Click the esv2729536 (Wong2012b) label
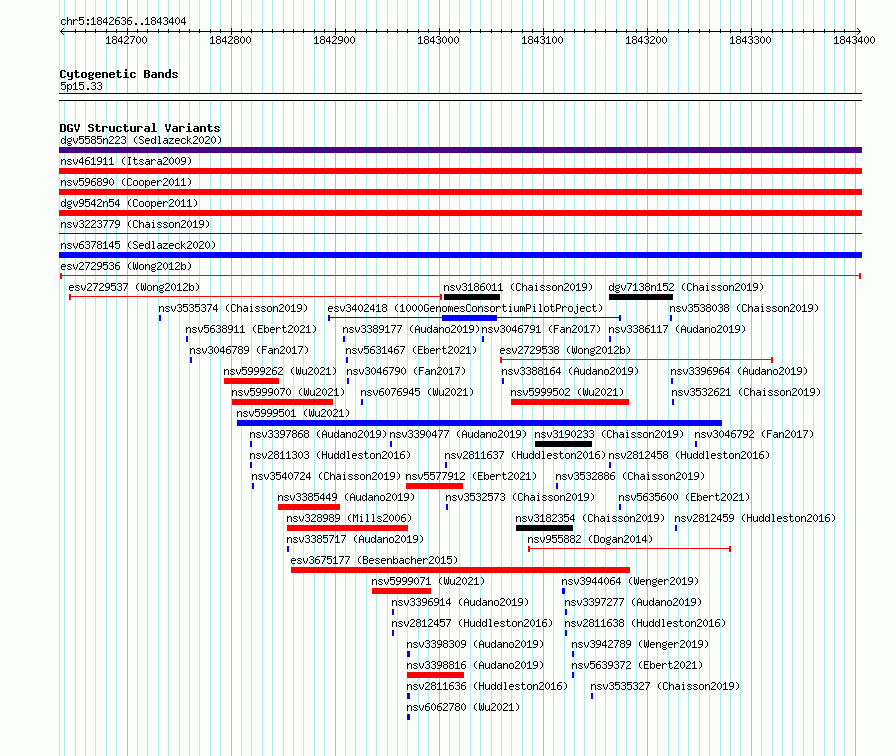The image size is (890, 756). click(x=126, y=266)
